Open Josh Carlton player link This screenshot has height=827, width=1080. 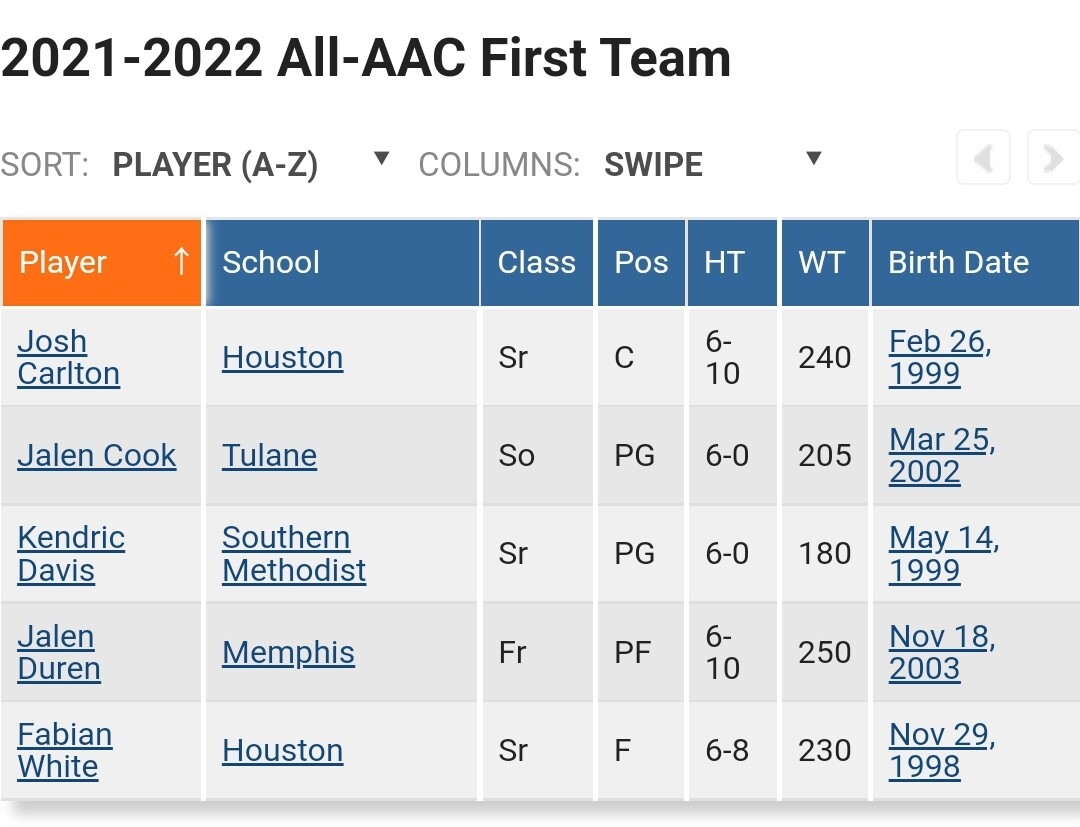(69, 357)
